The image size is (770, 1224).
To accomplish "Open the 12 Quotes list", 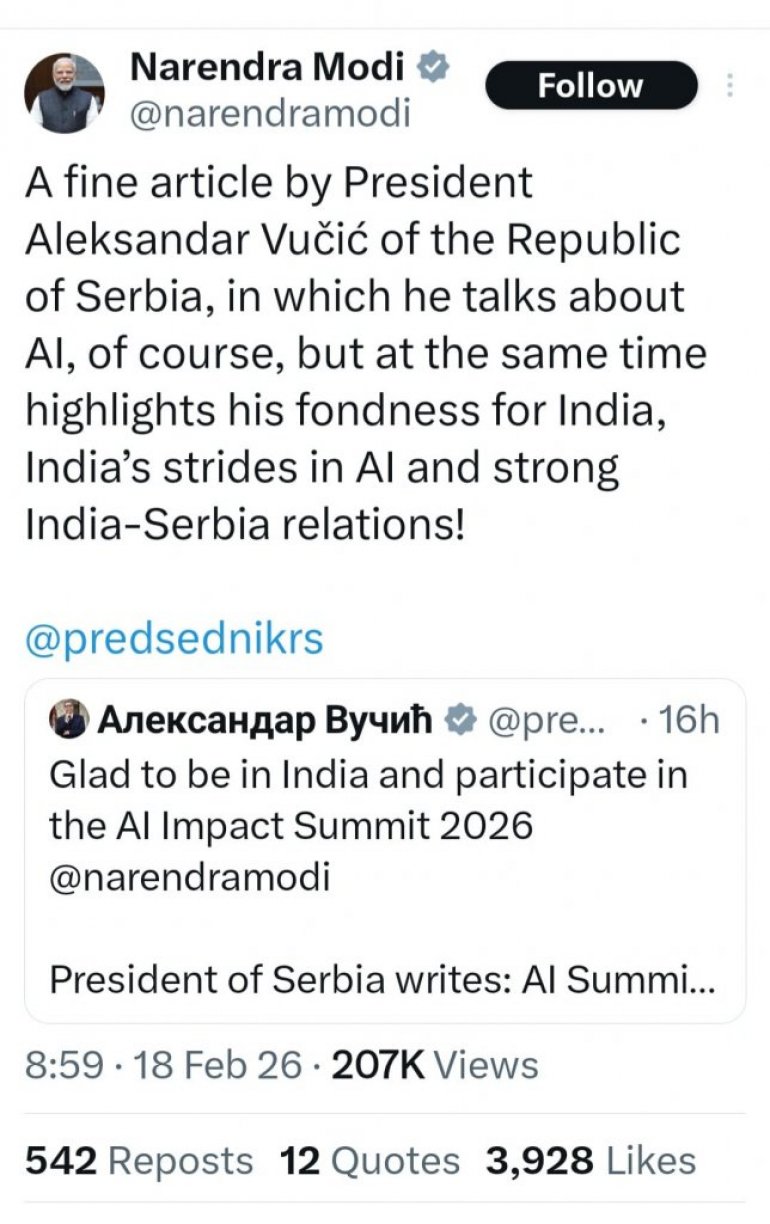I will (370, 1160).
